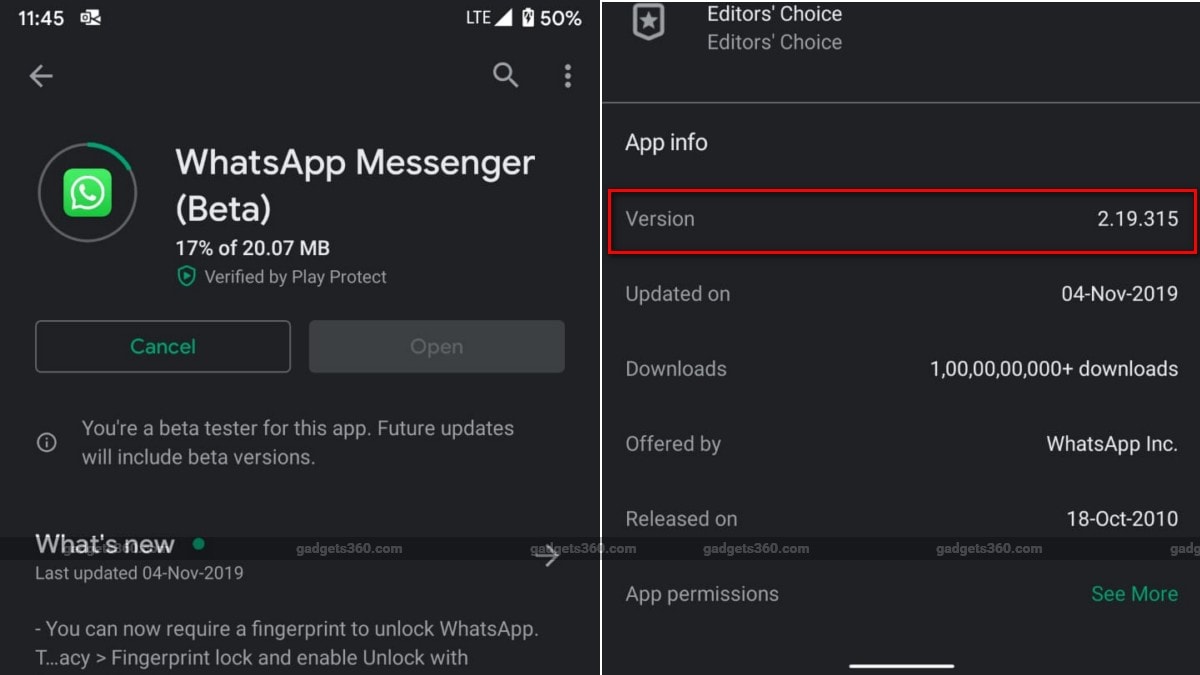The image size is (1200, 675).
Task: Tap the Offered by WhatsApp Inc. row
Action: (901, 444)
